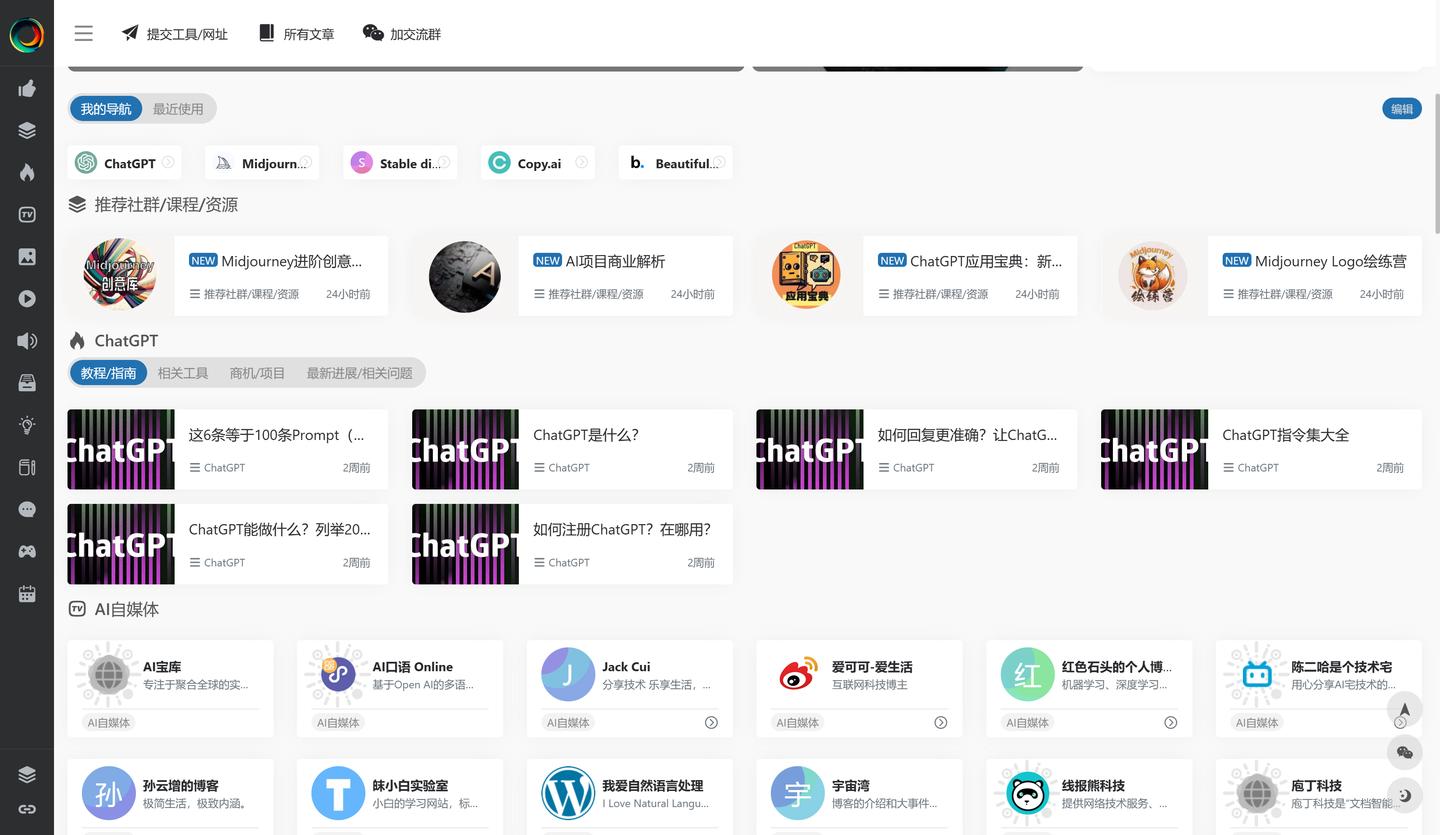This screenshot has width=1440, height=835.
Task: Select the flame (hot) icon in the sidebar
Action: (x=27, y=171)
